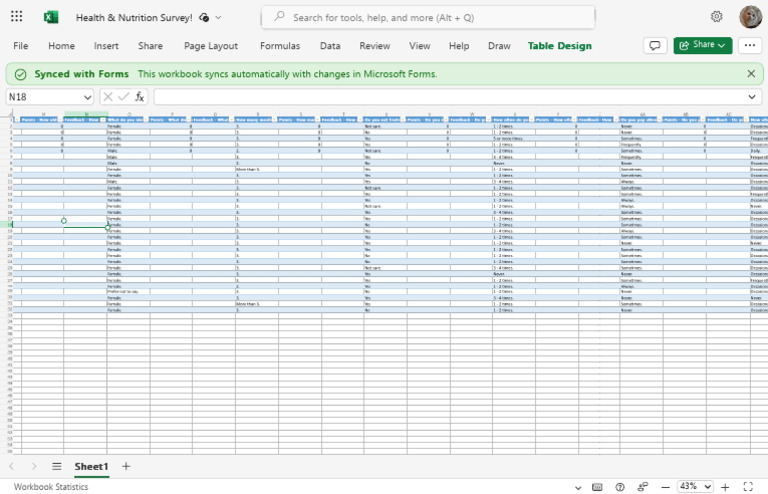Open the all sheets list icon
The height and width of the screenshot is (494, 768).
(57, 466)
